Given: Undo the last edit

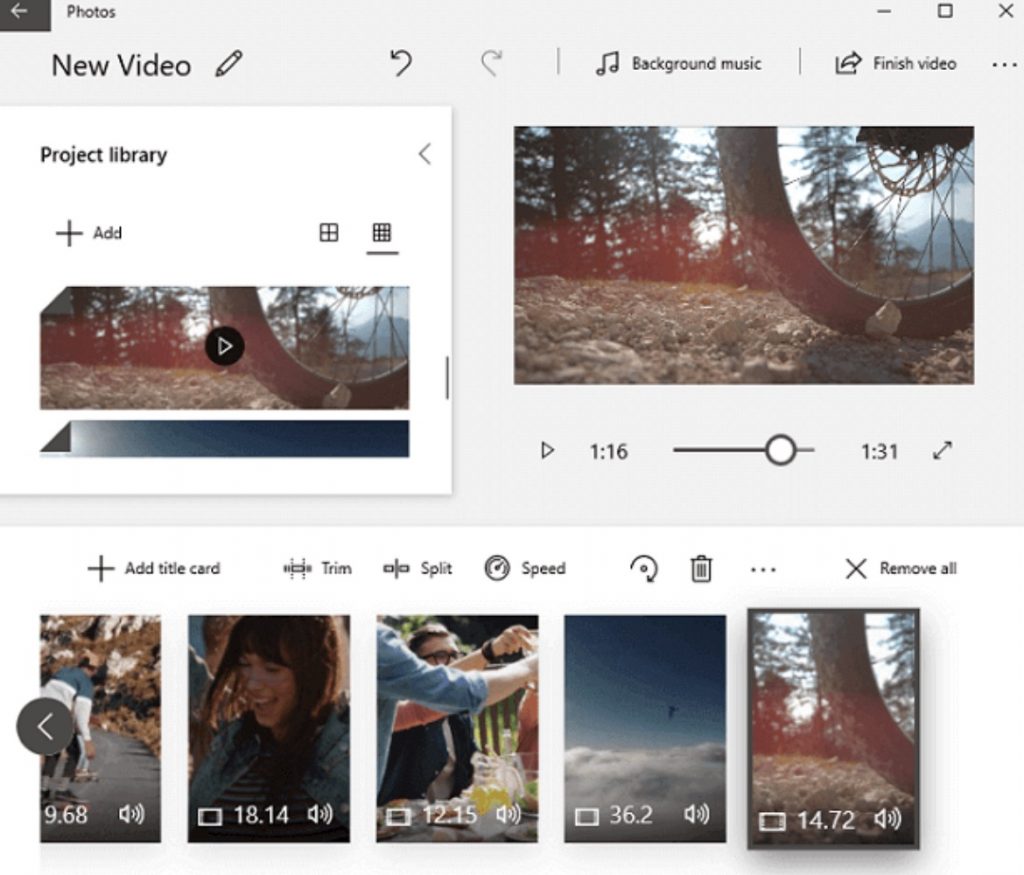Looking at the screenshot, I should pos(401,64).
